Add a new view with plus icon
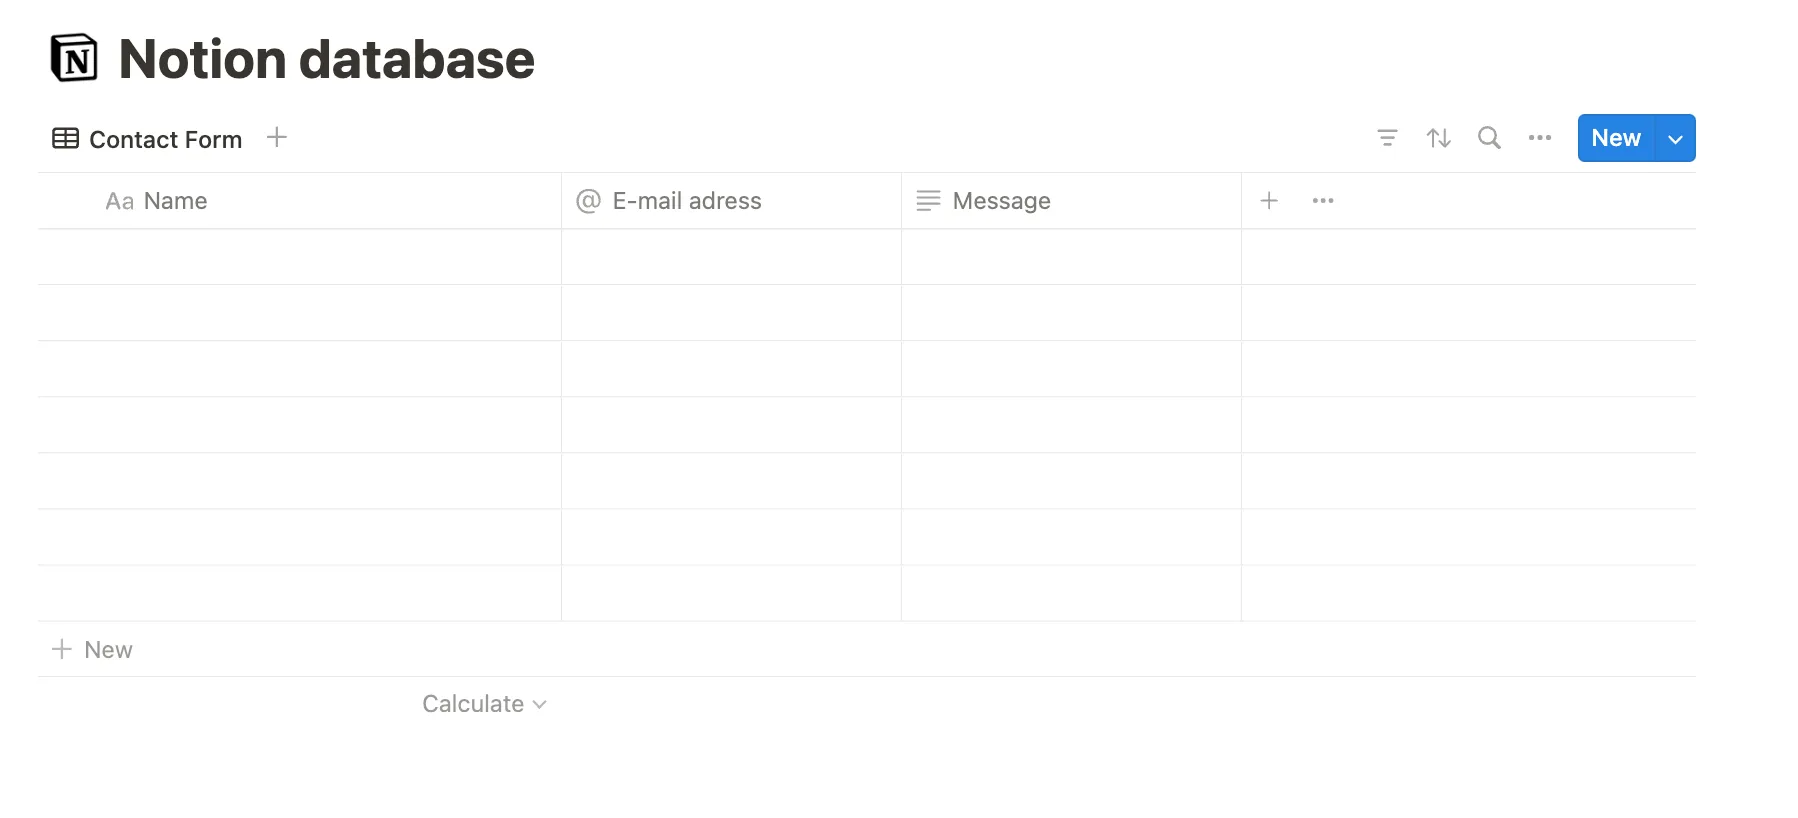This screenshot has height=818, width=1798. pos(277,138)
